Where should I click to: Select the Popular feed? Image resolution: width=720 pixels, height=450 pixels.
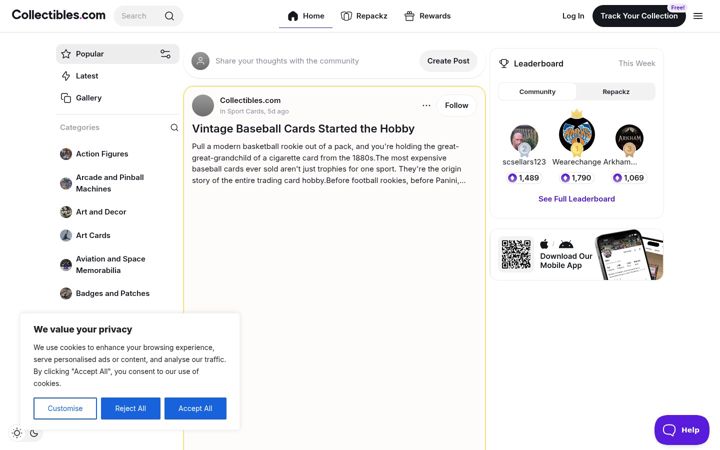(118, 54)
